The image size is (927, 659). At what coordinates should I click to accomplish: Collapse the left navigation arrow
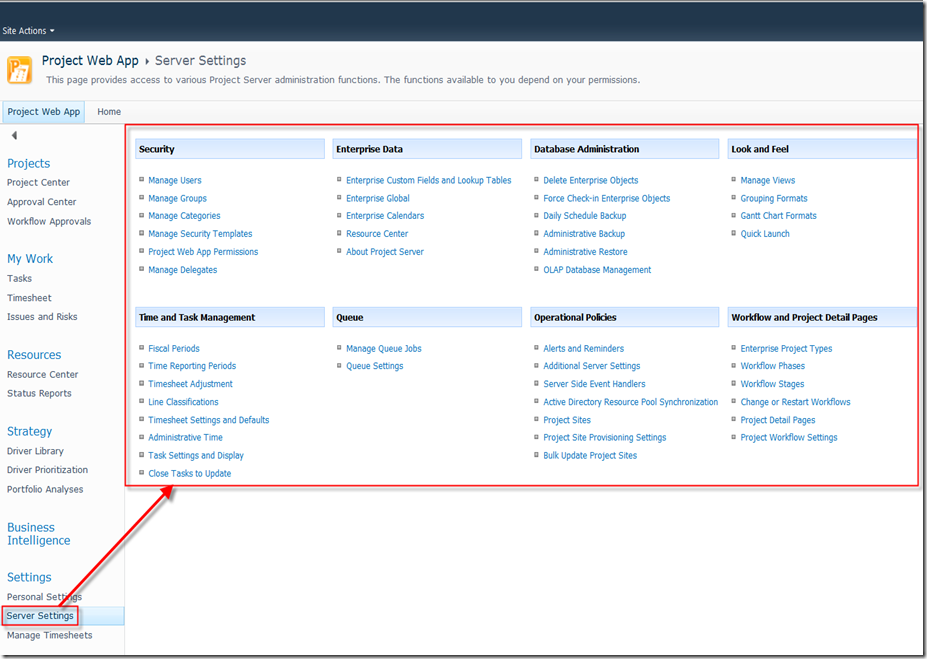[x=14, y=135]
